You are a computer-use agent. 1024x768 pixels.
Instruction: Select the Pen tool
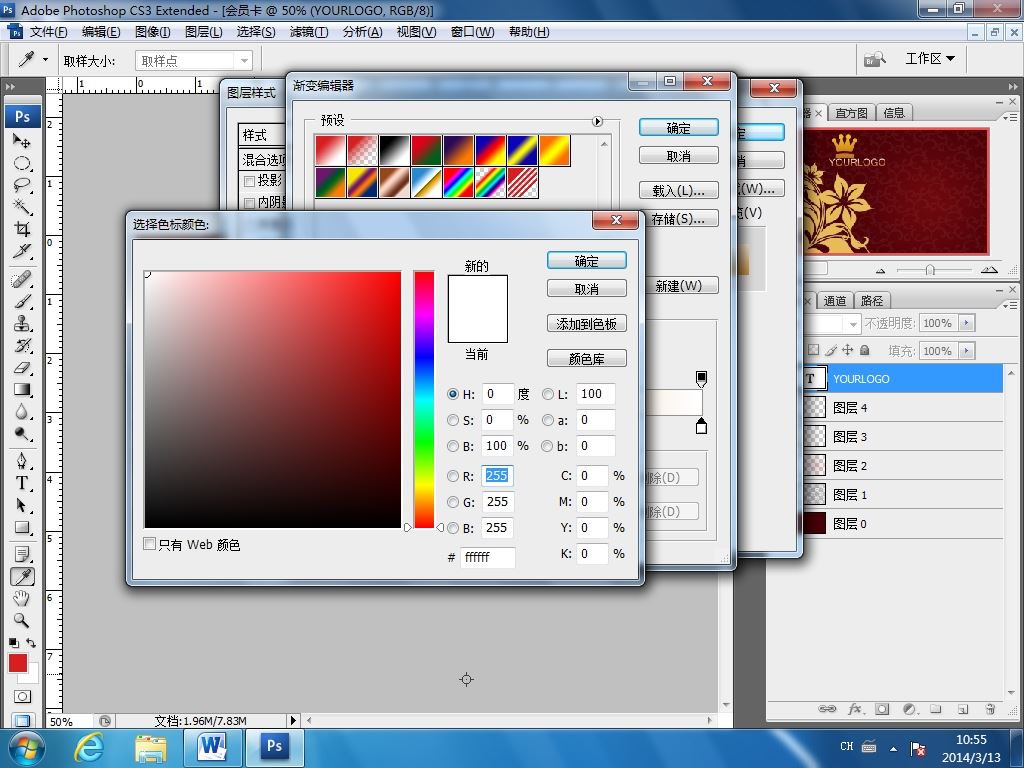[22, 461]
